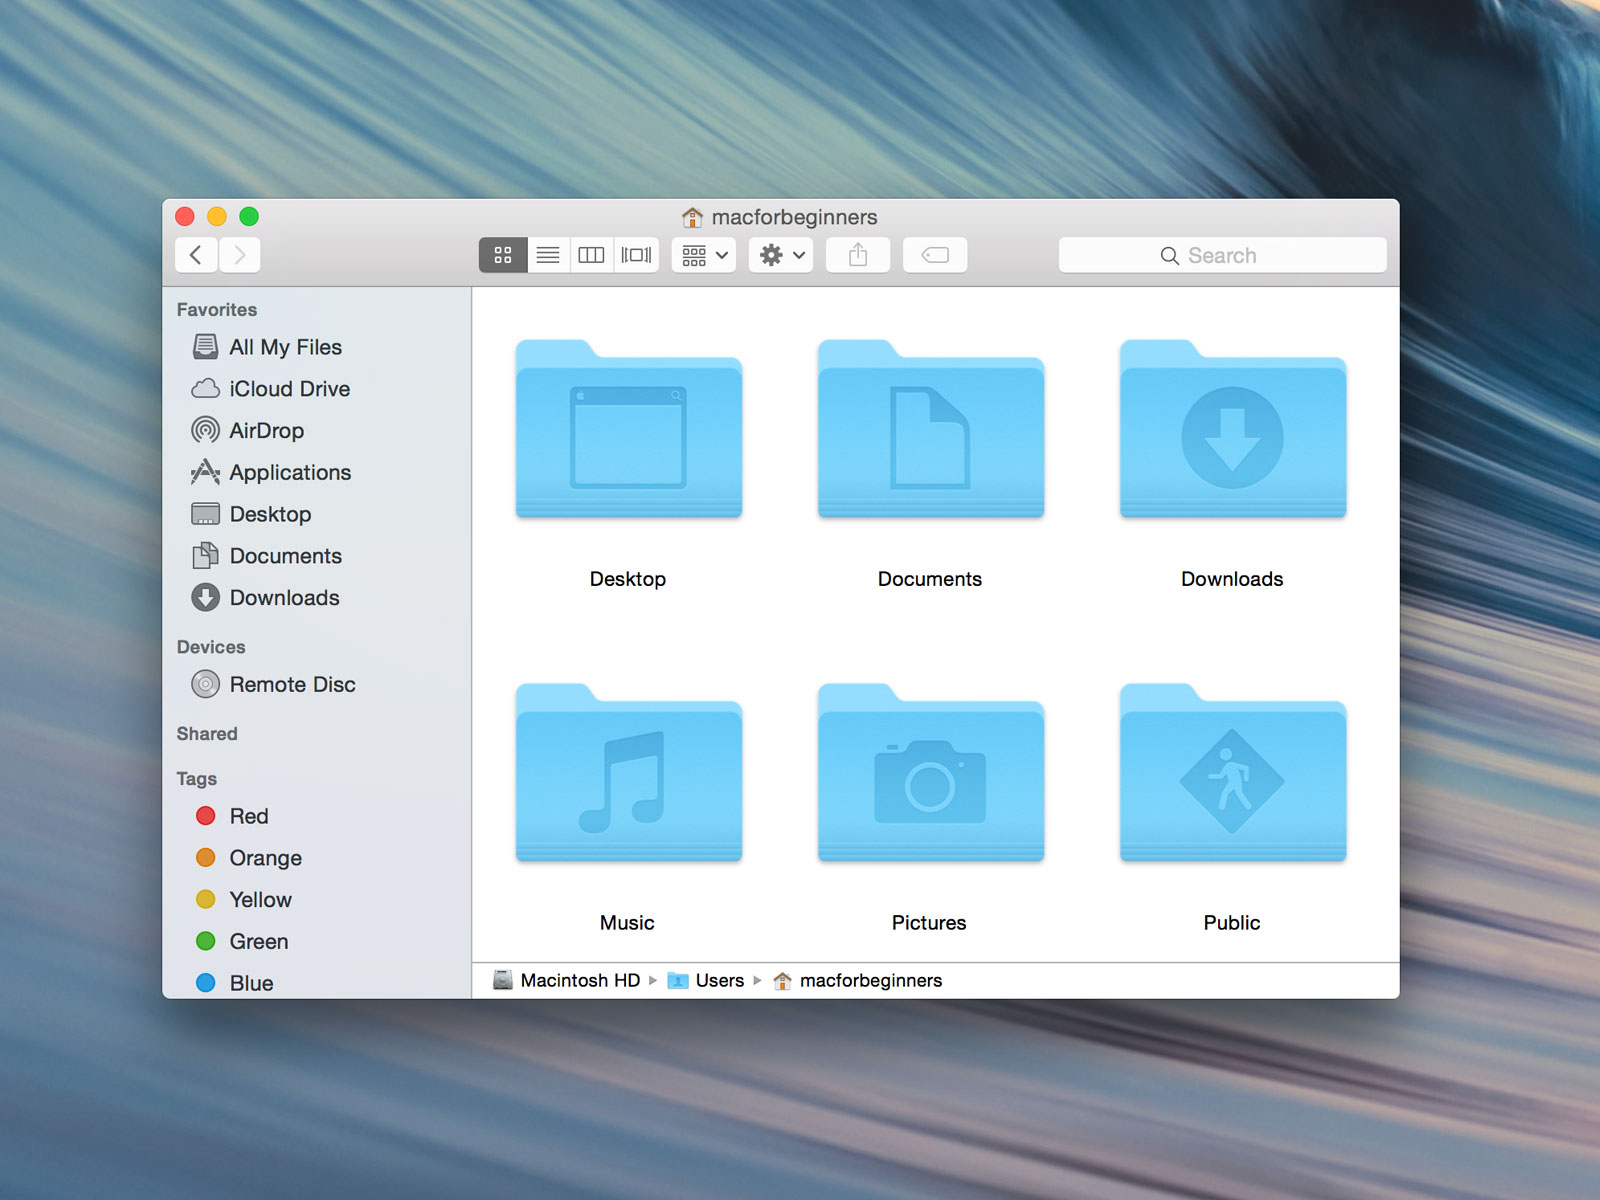Viewport: 1600px width, 1200px height.
Task: Open the action gear menu
Action: coord(780,255)
